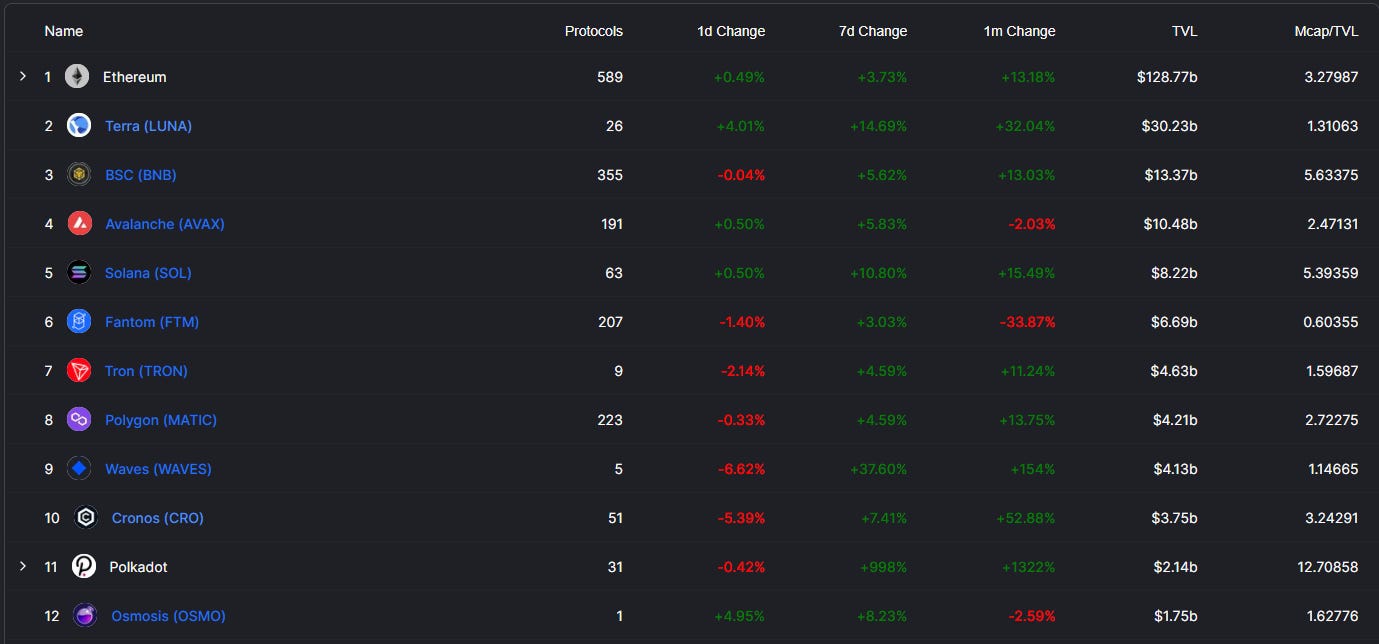Click Polygon's TVL value $4.21b
The width and height of the screenshot is (1379, 644).
tap(1173, 420)
